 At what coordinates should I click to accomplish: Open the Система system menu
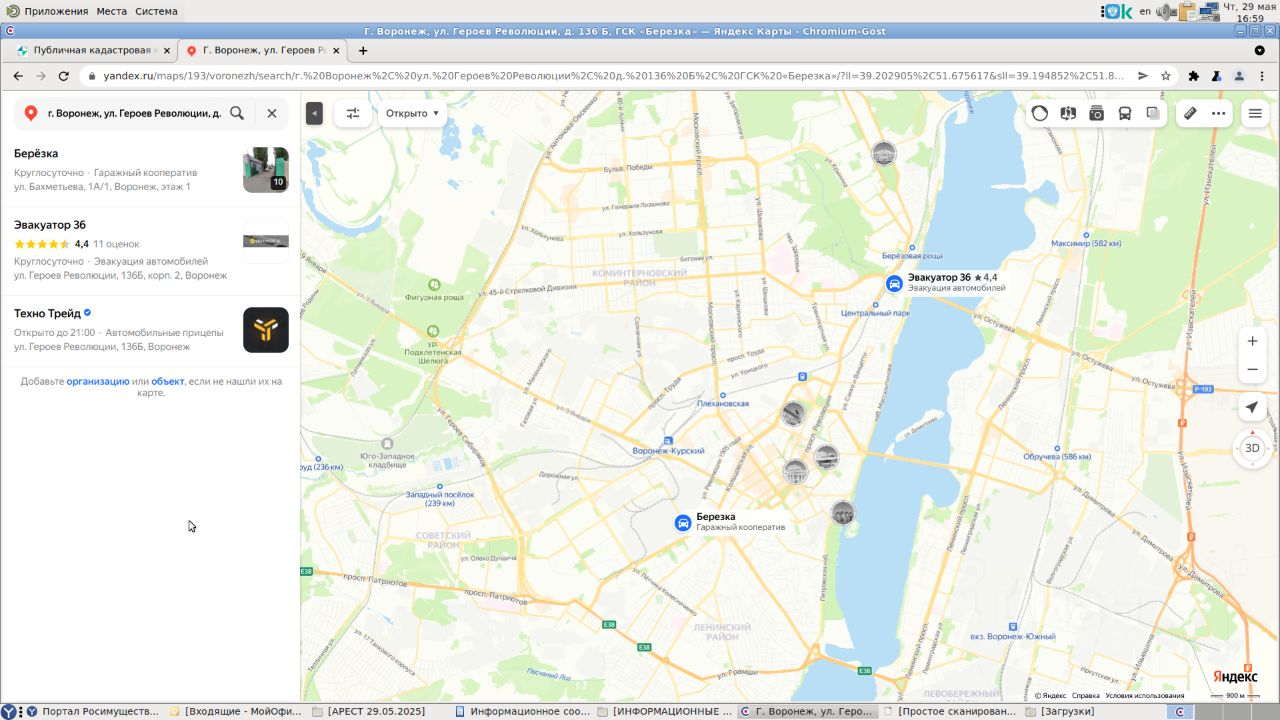(x=157, y=11)
